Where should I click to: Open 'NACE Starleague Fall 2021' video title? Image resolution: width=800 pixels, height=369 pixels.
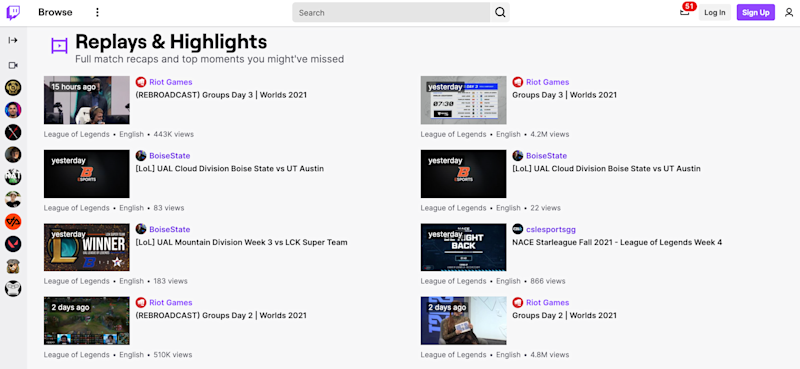coord(617,242)
